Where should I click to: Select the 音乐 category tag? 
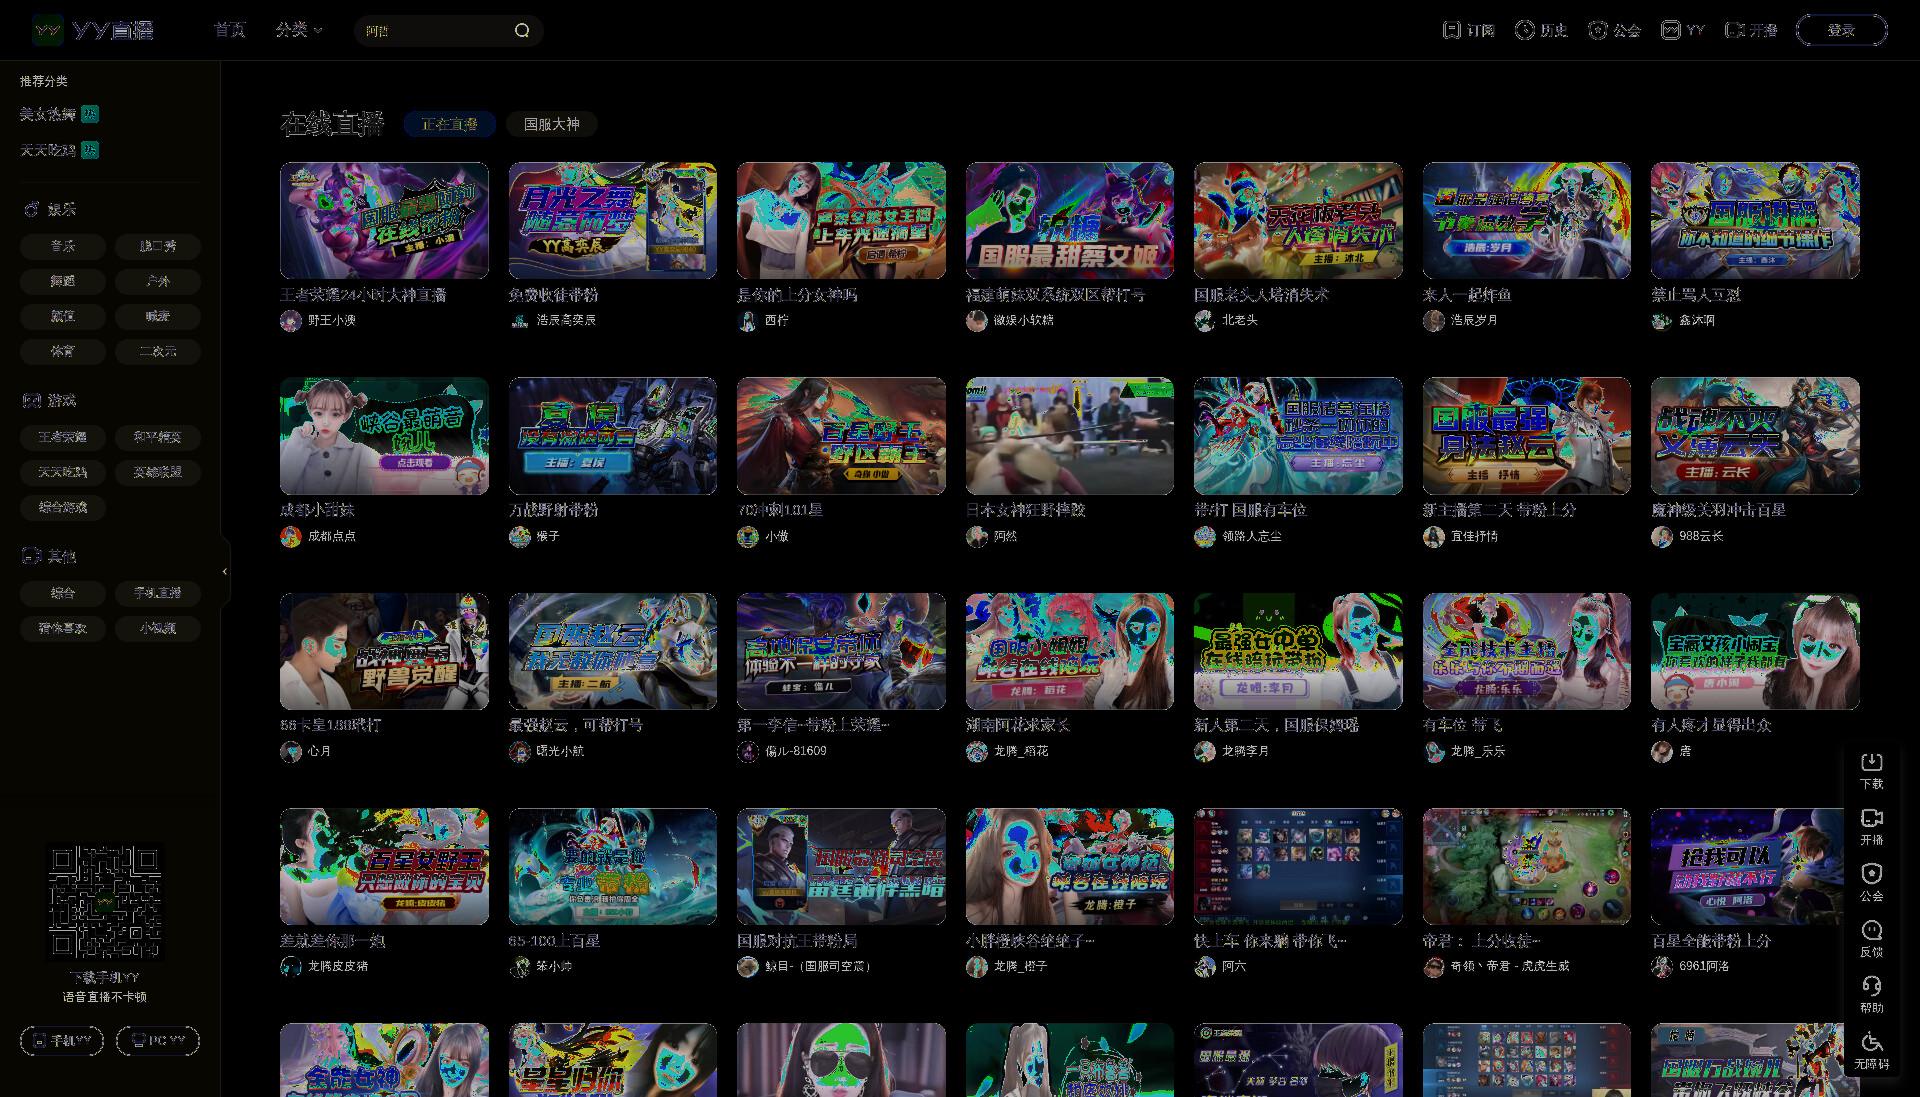[63, 246]
